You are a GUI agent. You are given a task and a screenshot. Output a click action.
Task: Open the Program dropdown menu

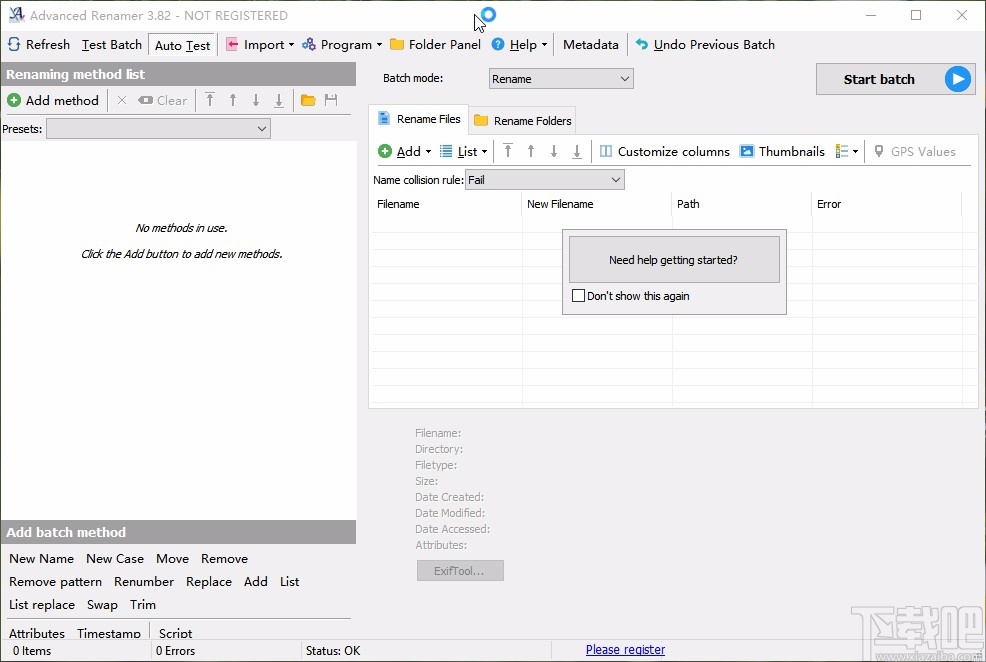(342, 45)
